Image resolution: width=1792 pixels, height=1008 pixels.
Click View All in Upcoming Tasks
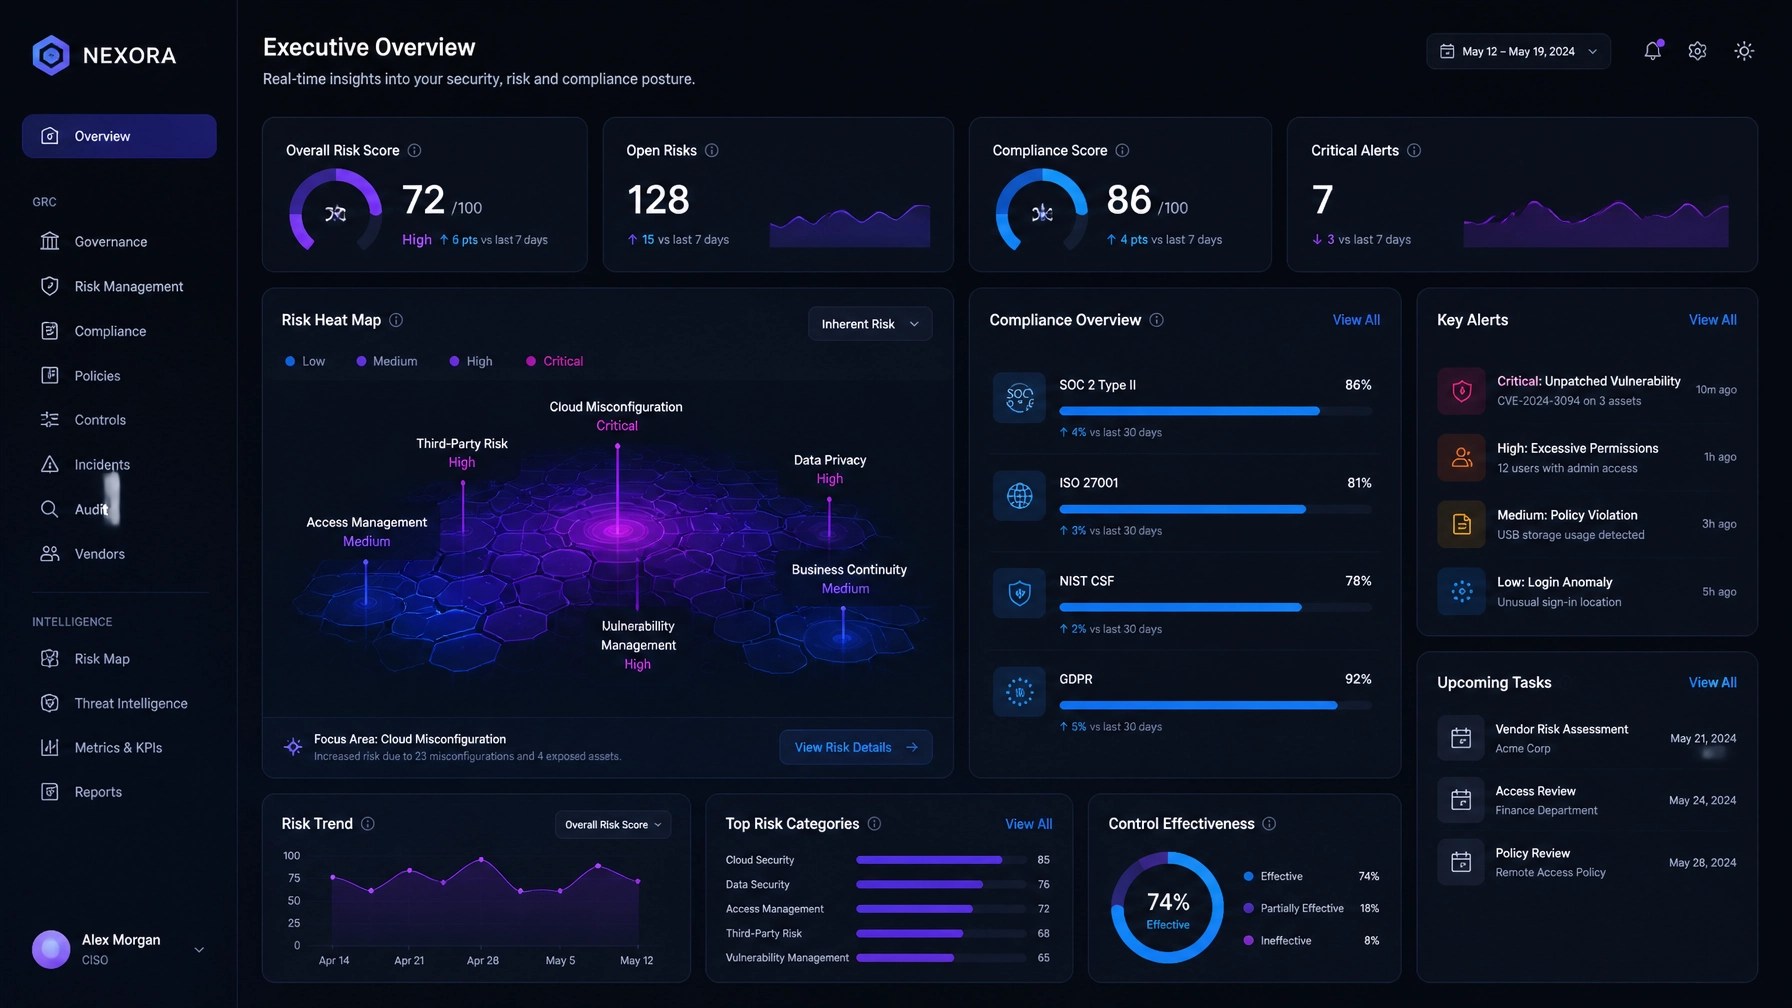click(1712, 683)
